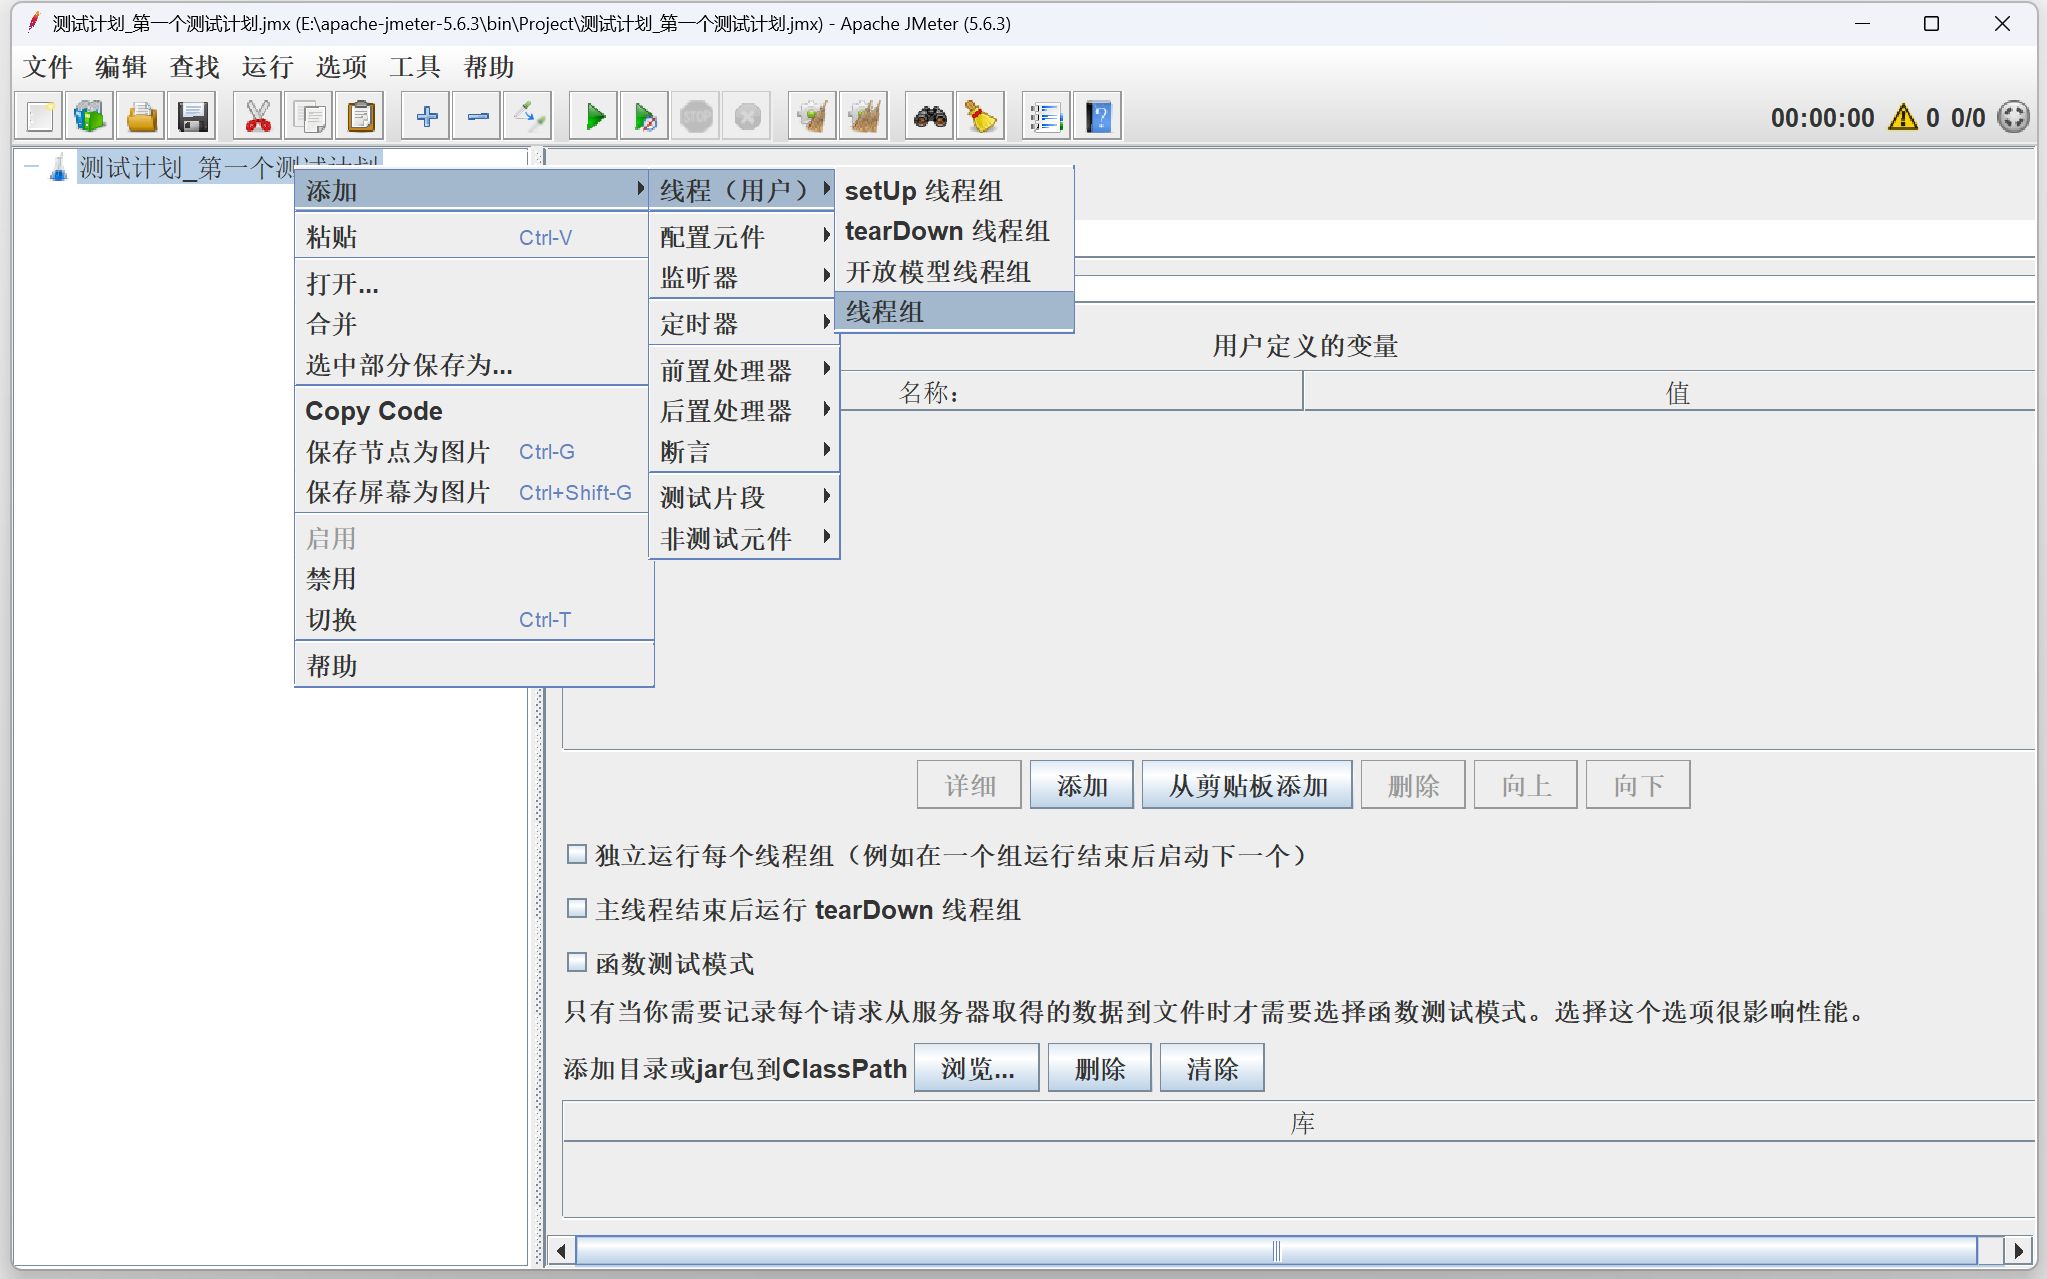The image size is (2047, 1279).
Task: Select 线程组 in the thread submenu
Action: coord(954,311)
